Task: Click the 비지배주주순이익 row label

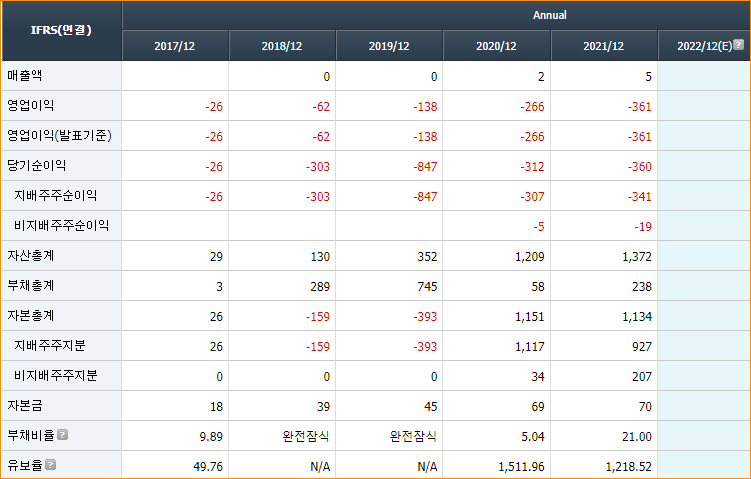Action: coord(61,225)
